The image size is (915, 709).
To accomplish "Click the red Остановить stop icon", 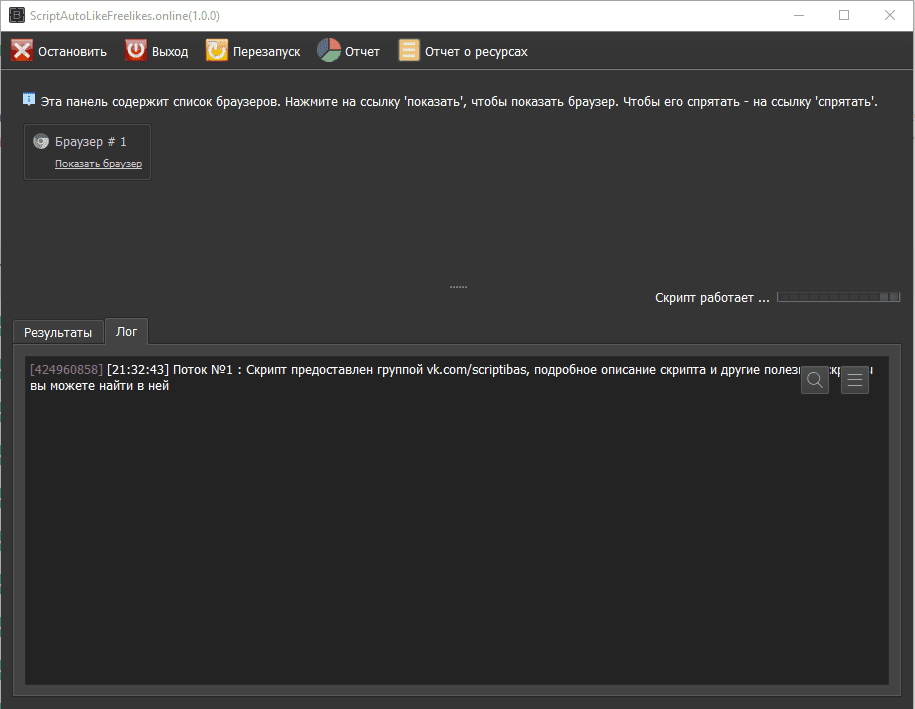I will pos(22,51).
